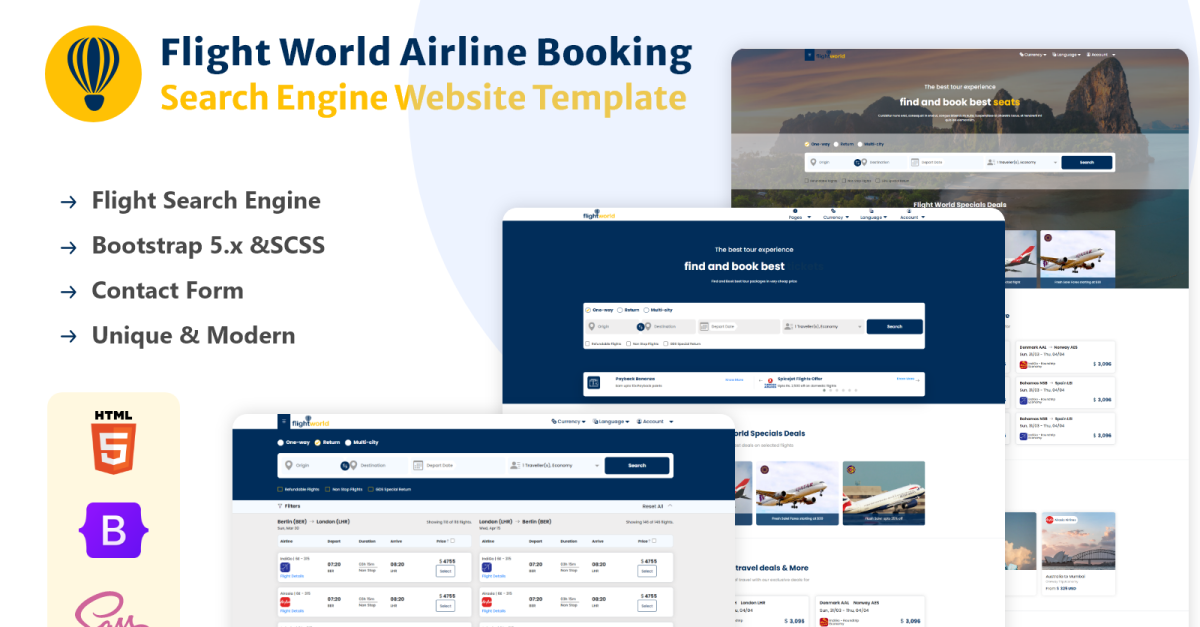Image resolution: width=1200 pixels, height=627 pixels.
Task: Open hamburger menu on flight results page
Action: (283, 422)
